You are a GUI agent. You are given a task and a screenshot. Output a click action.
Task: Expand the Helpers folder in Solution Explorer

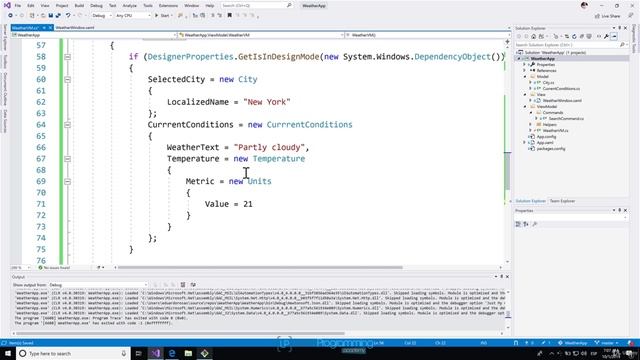(x=531, y=124)
